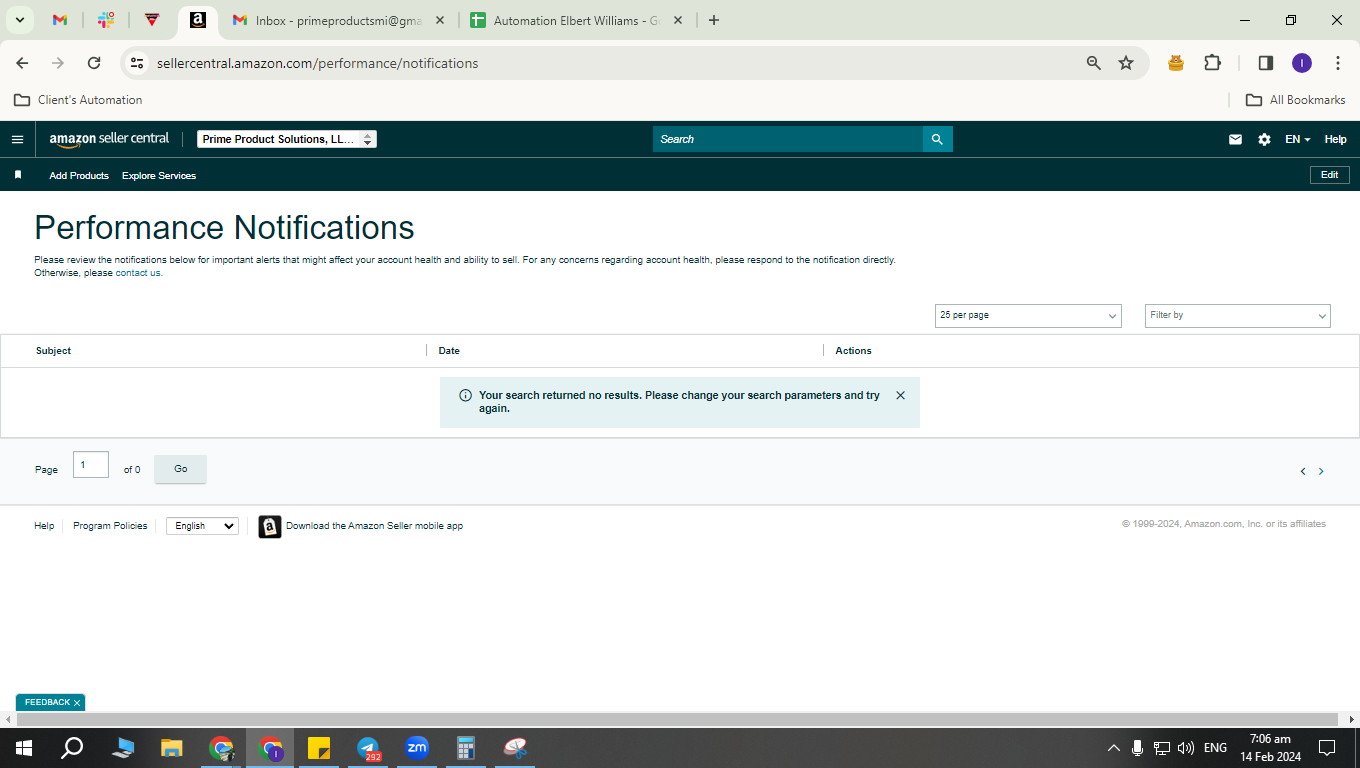Close the Automation Elbert Williams tab
The height and width of the screenshot is (768, 1360).
point(678,20)
